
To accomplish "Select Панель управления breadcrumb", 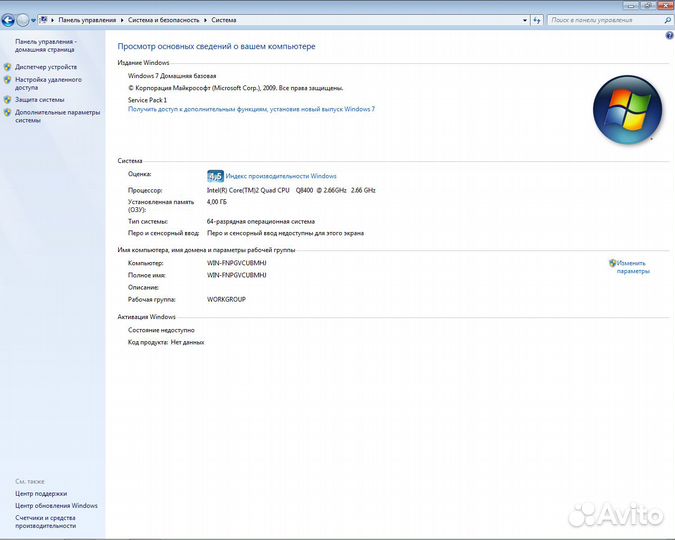I will click(87, 20).
